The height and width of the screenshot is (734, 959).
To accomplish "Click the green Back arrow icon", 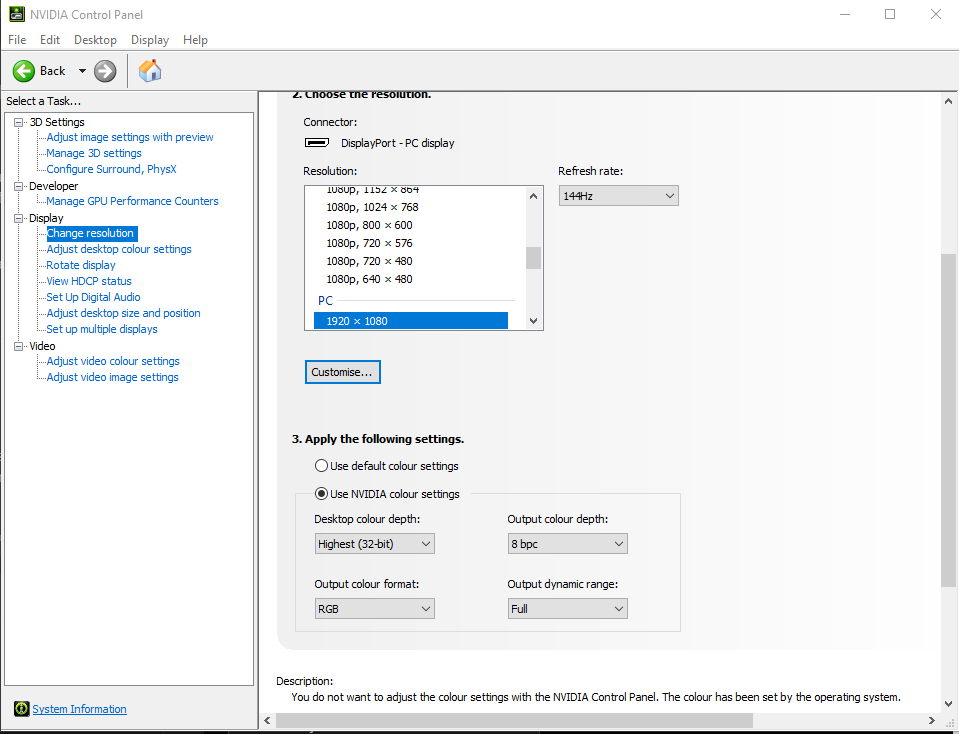I will click(24, 71).
